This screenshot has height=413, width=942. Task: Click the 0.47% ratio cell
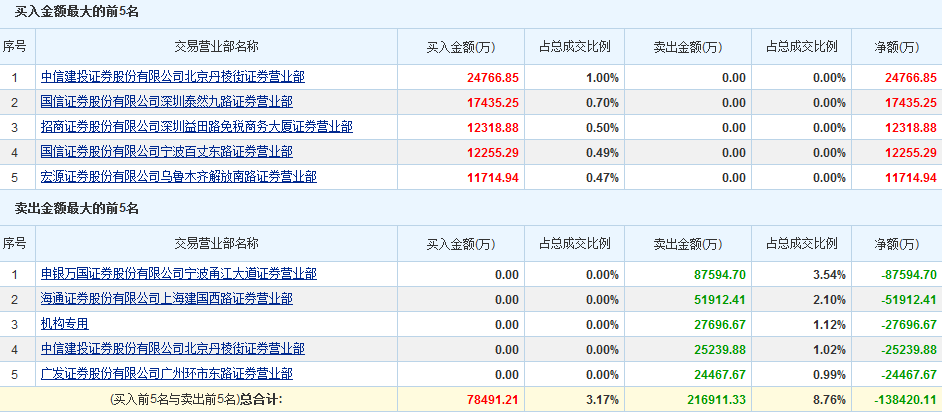pyautogui.click(x=602, y=178)
